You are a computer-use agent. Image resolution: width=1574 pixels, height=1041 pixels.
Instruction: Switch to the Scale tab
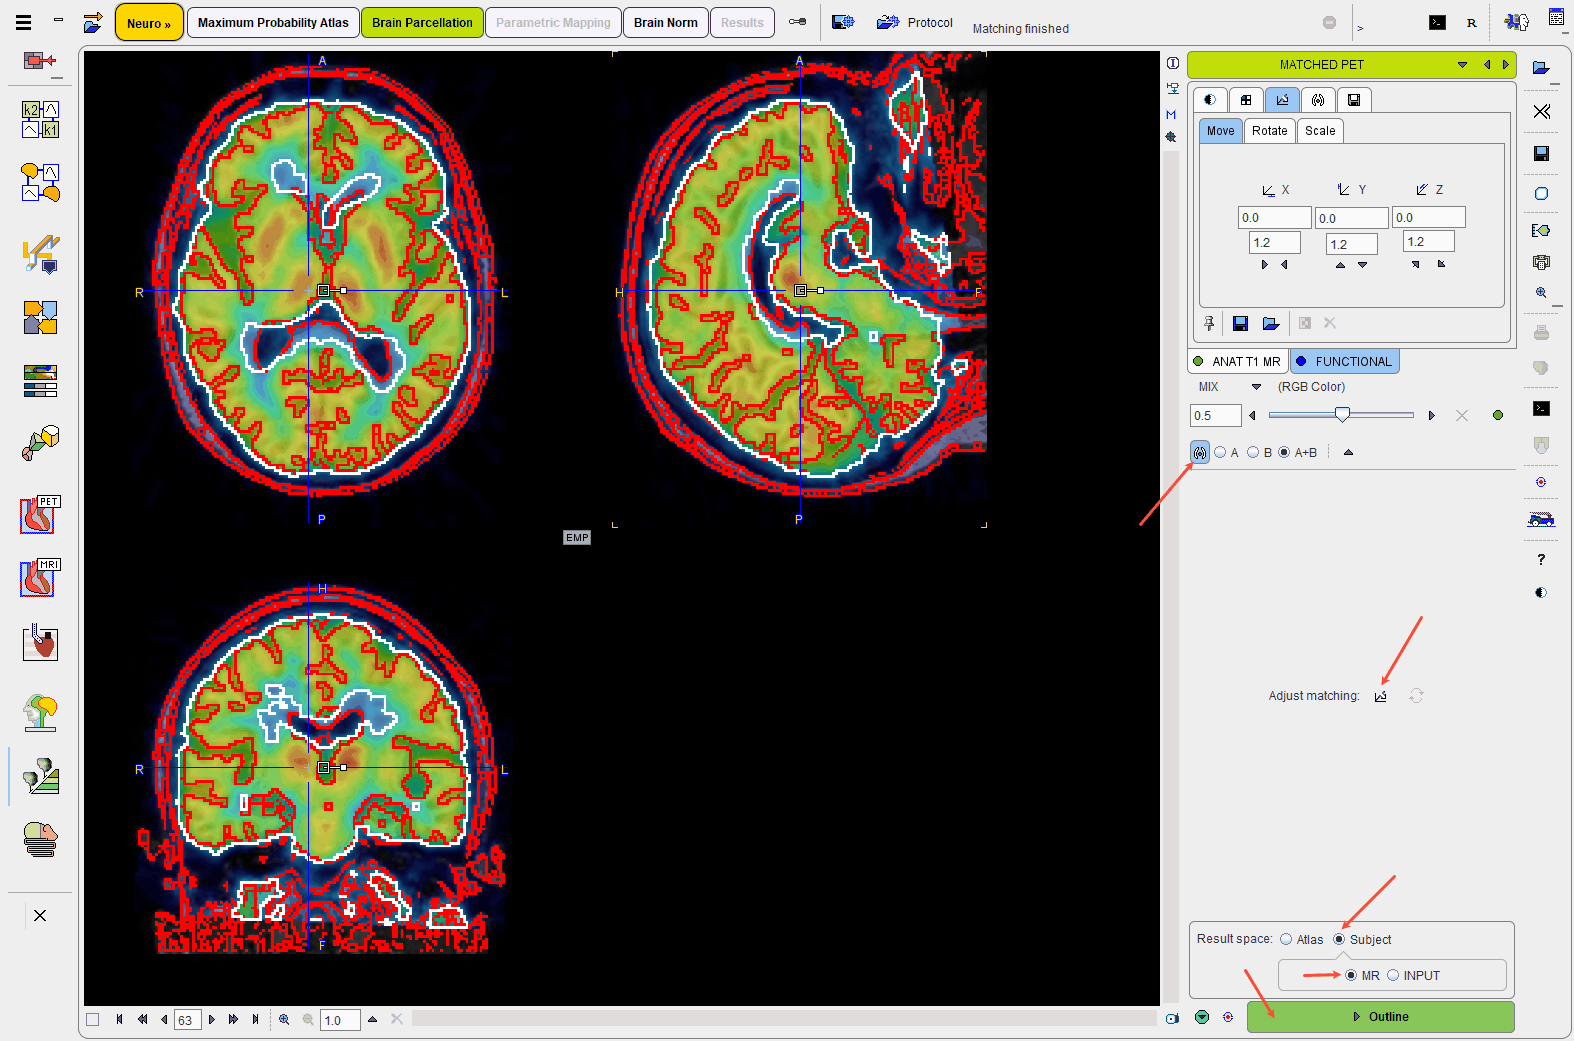(x=1320, y=130)
